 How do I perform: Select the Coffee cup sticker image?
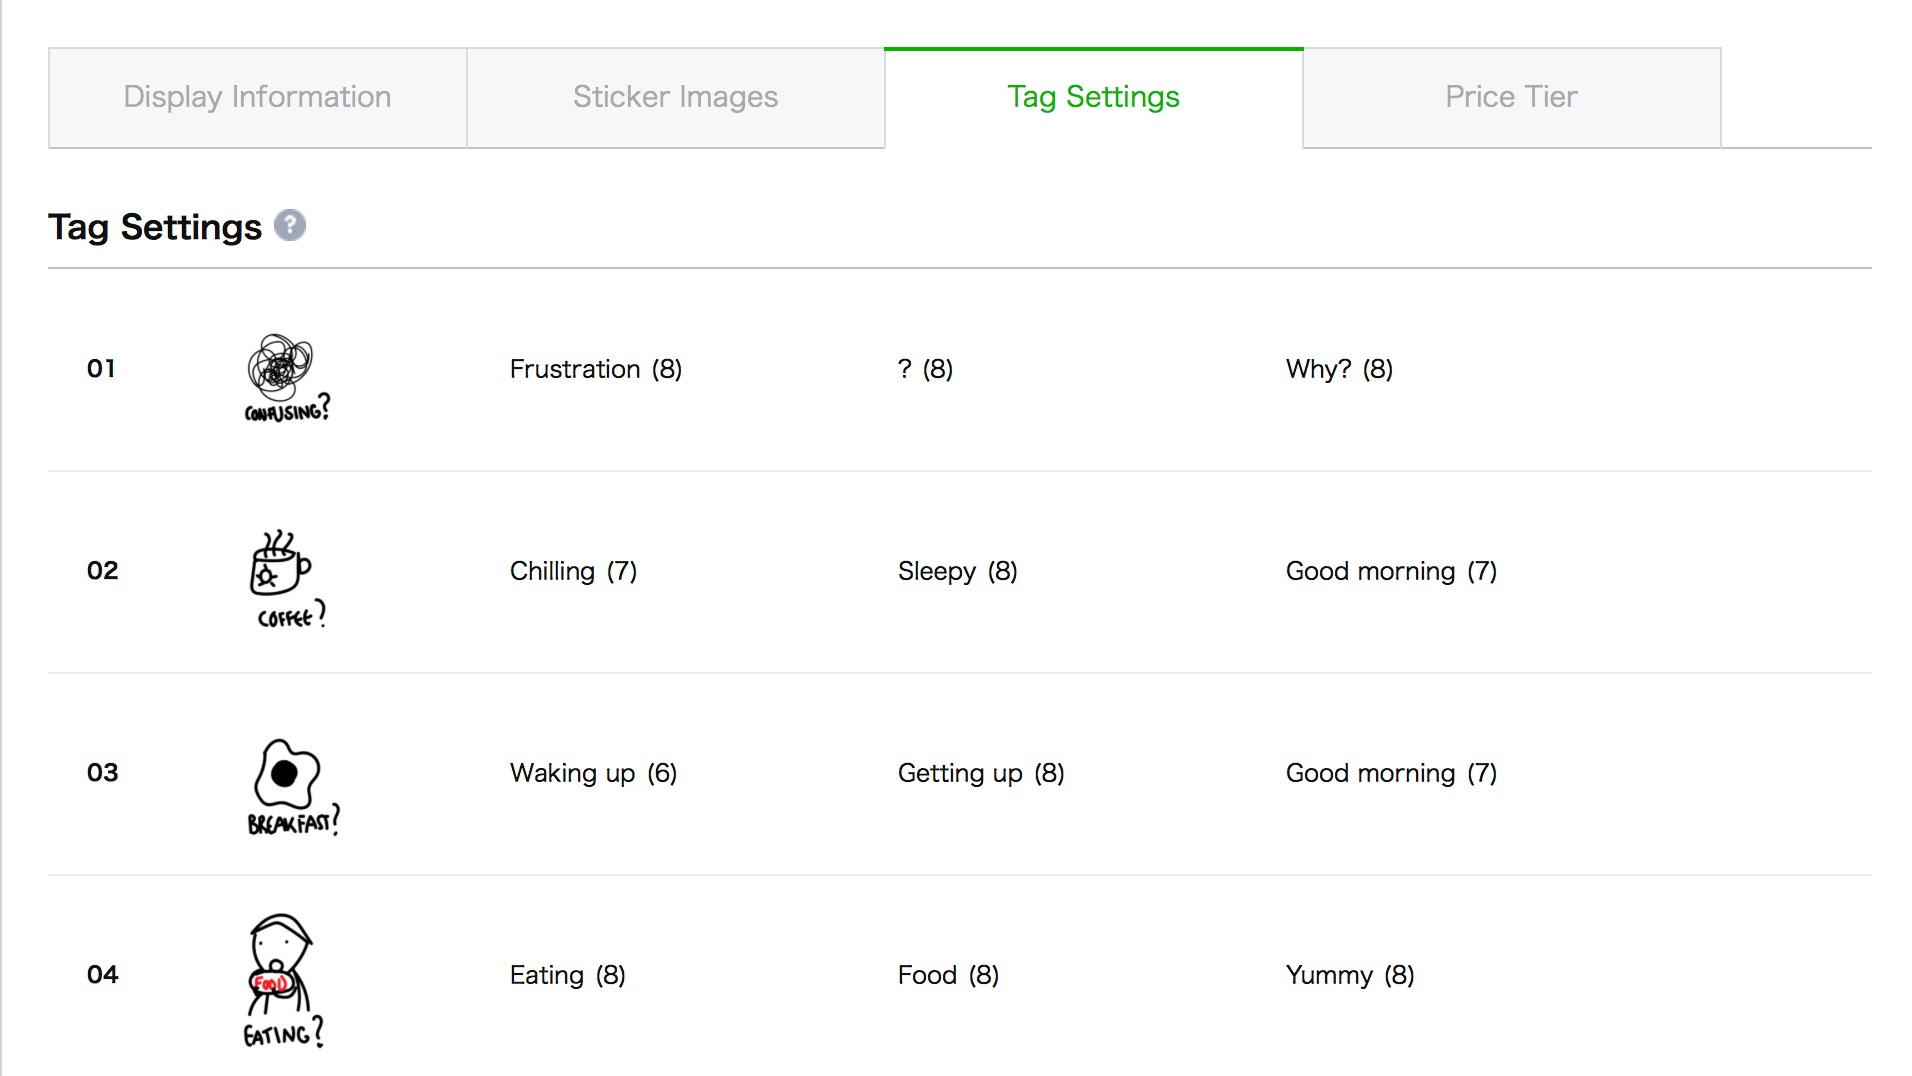pos(288,579)
